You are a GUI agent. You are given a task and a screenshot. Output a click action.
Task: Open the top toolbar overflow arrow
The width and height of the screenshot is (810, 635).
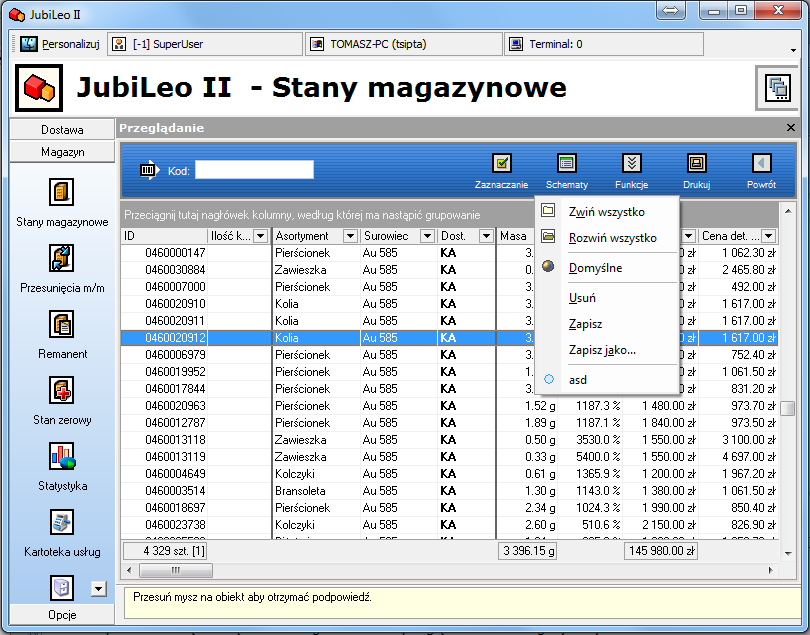pos(793,50)
